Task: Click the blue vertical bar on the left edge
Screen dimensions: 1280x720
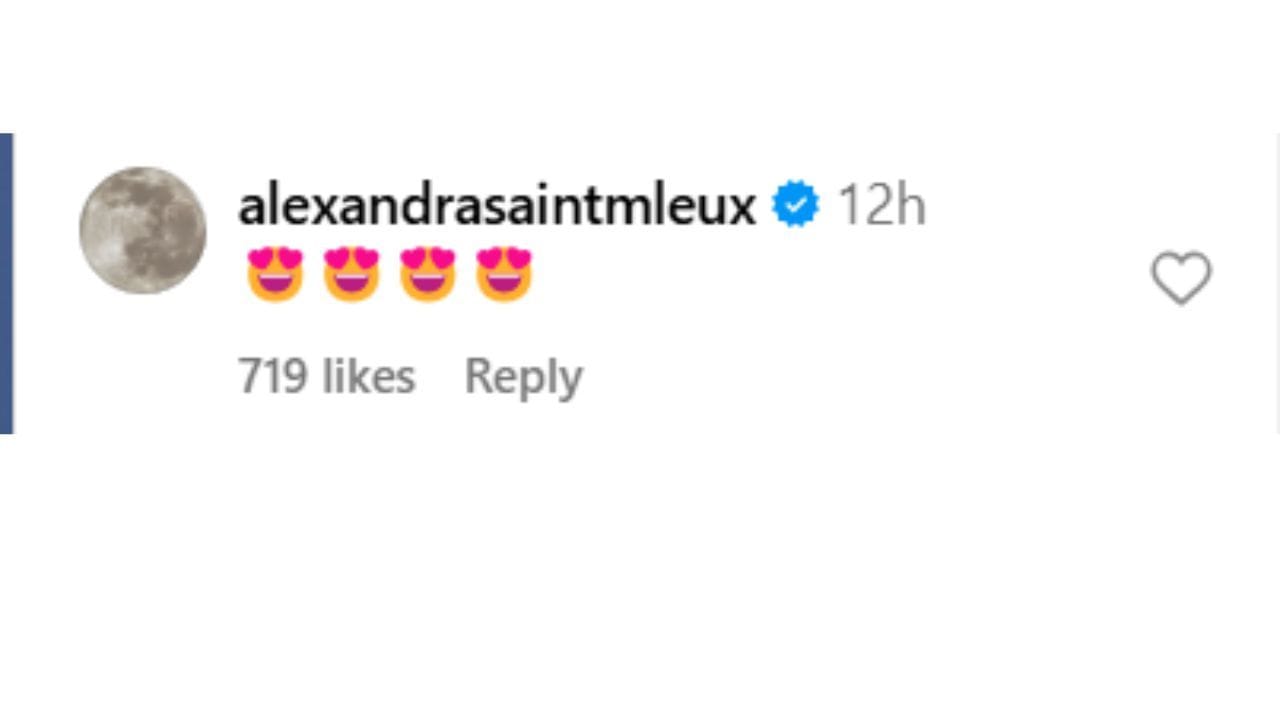Action: [6, 283]
